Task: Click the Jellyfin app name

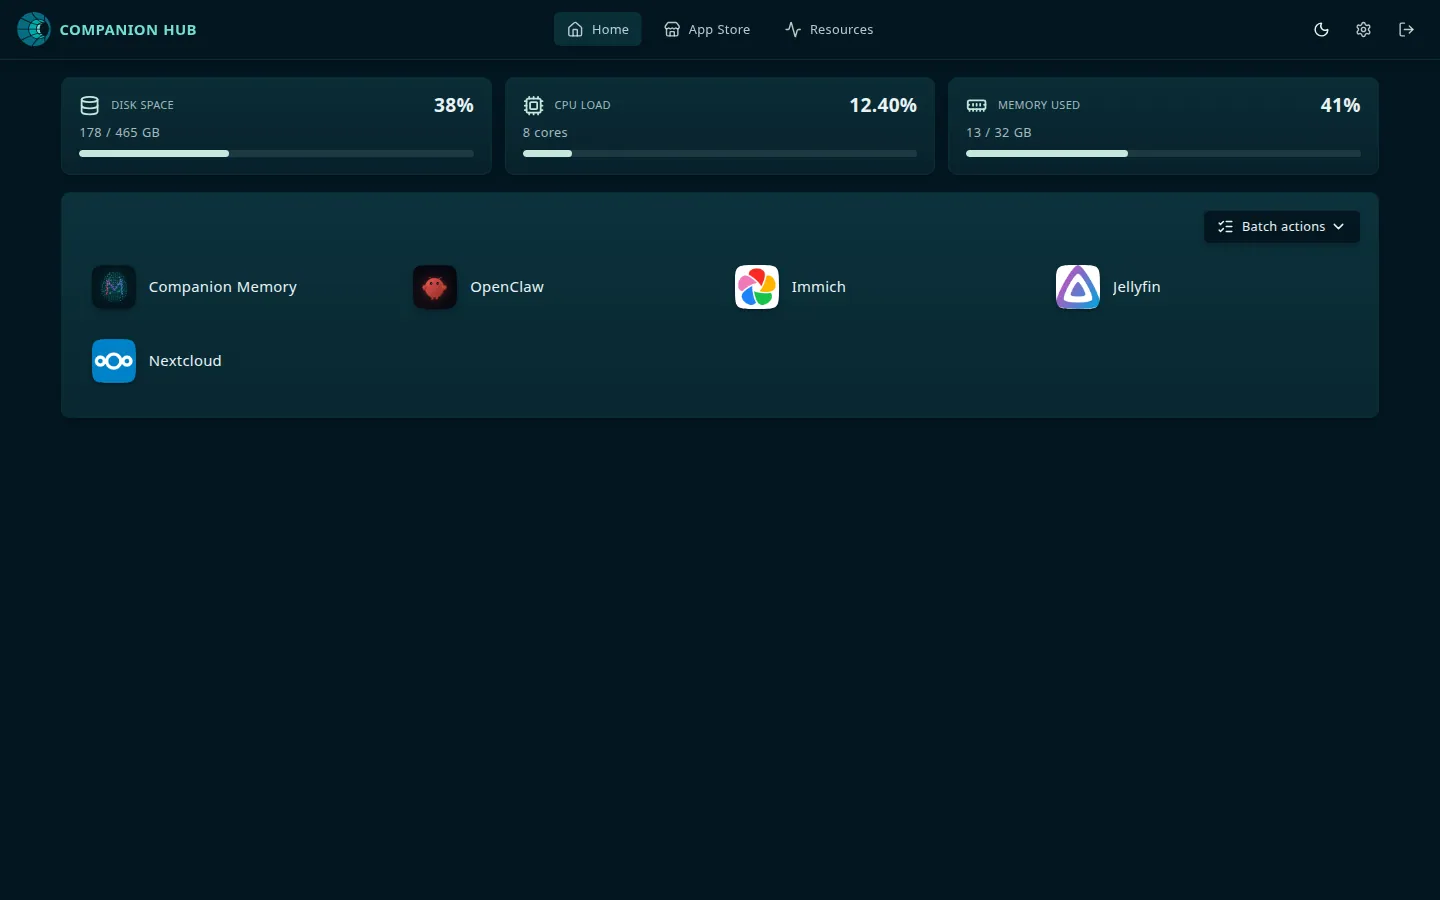Action: point(1137,287)
